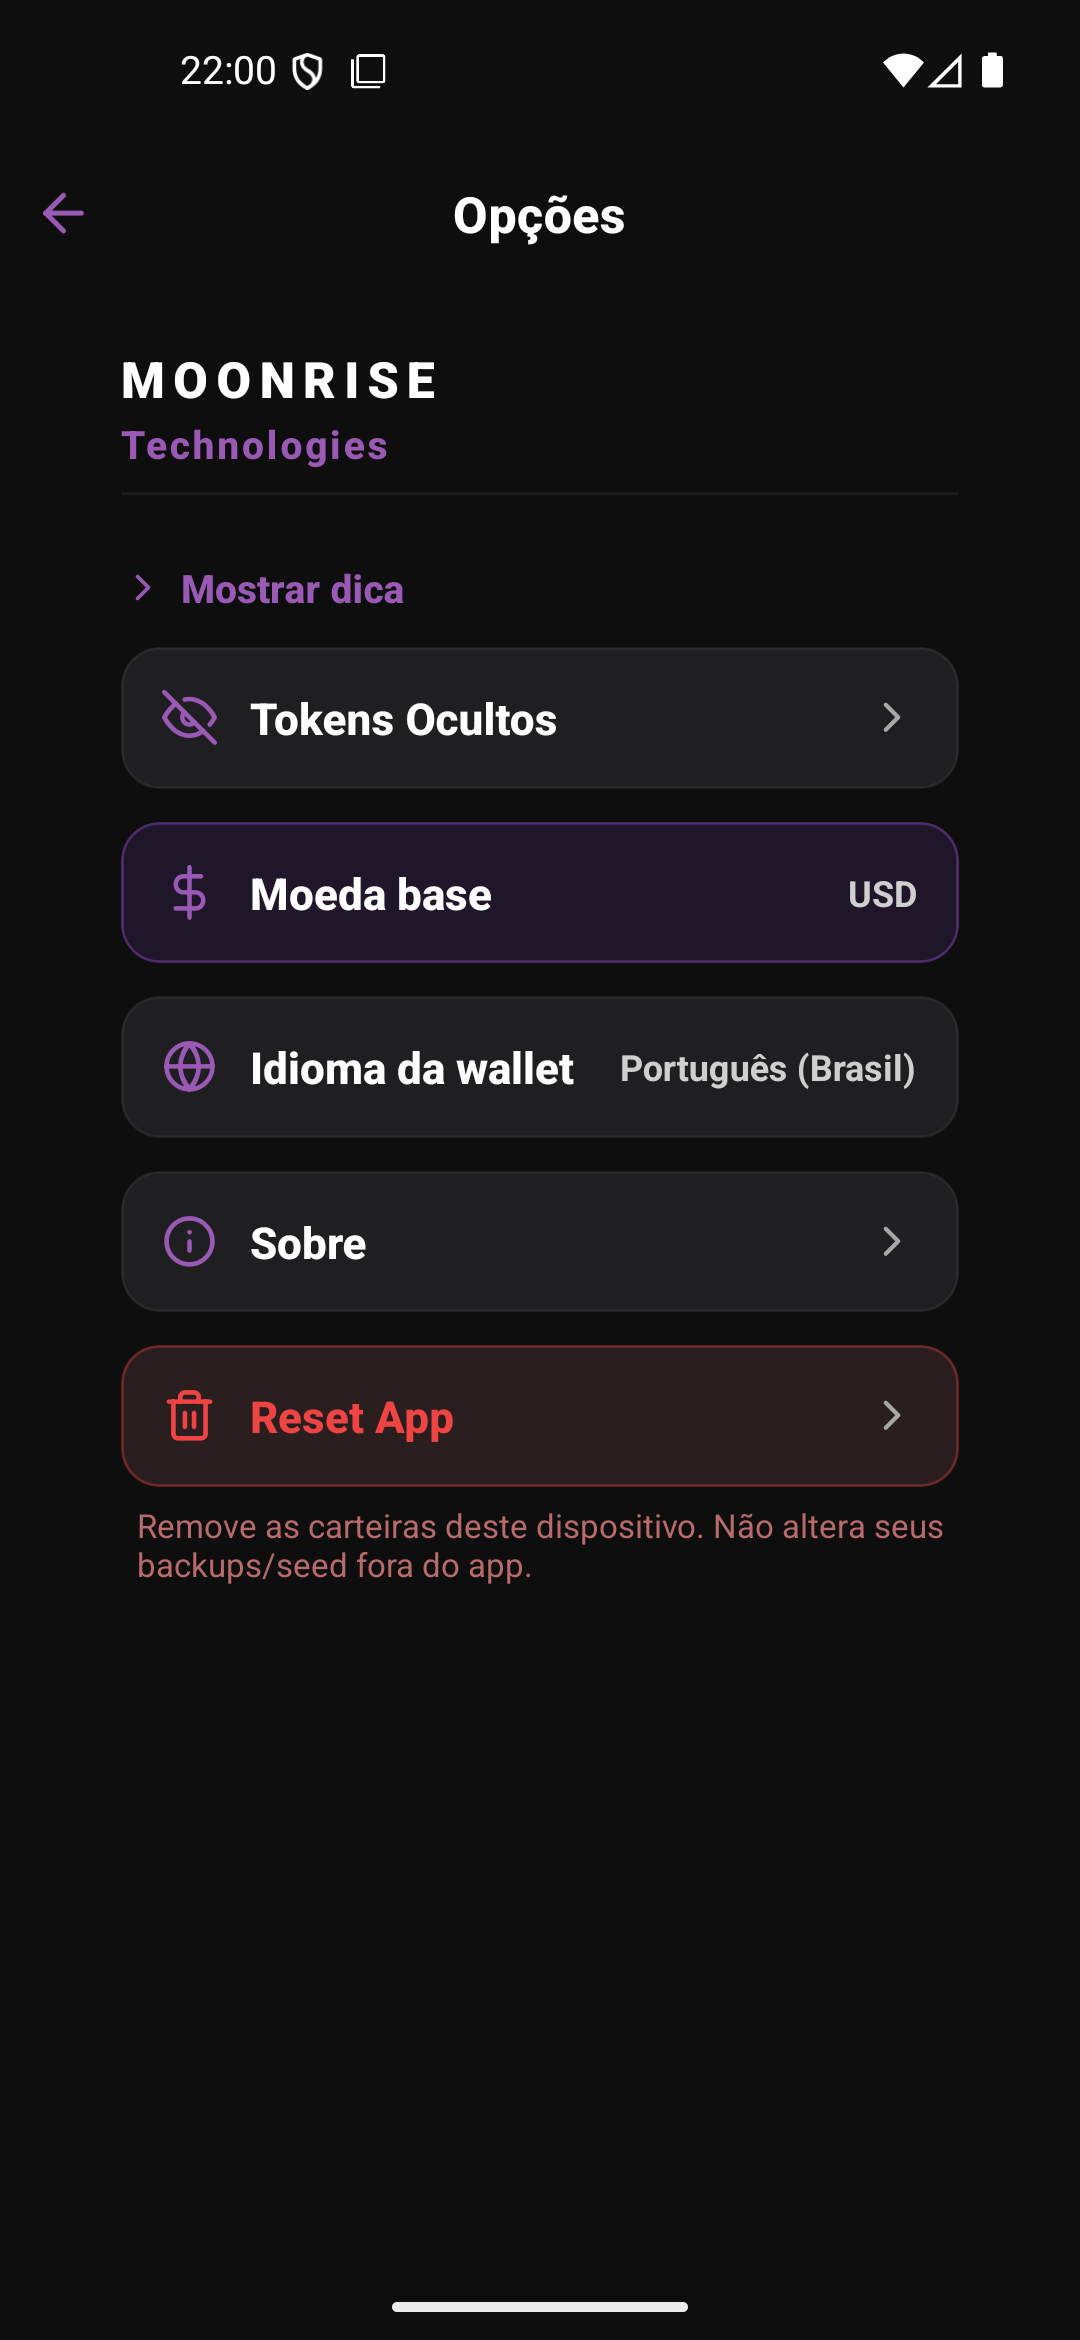Expand the Mostrar dica chevron

tap(143, 588)
